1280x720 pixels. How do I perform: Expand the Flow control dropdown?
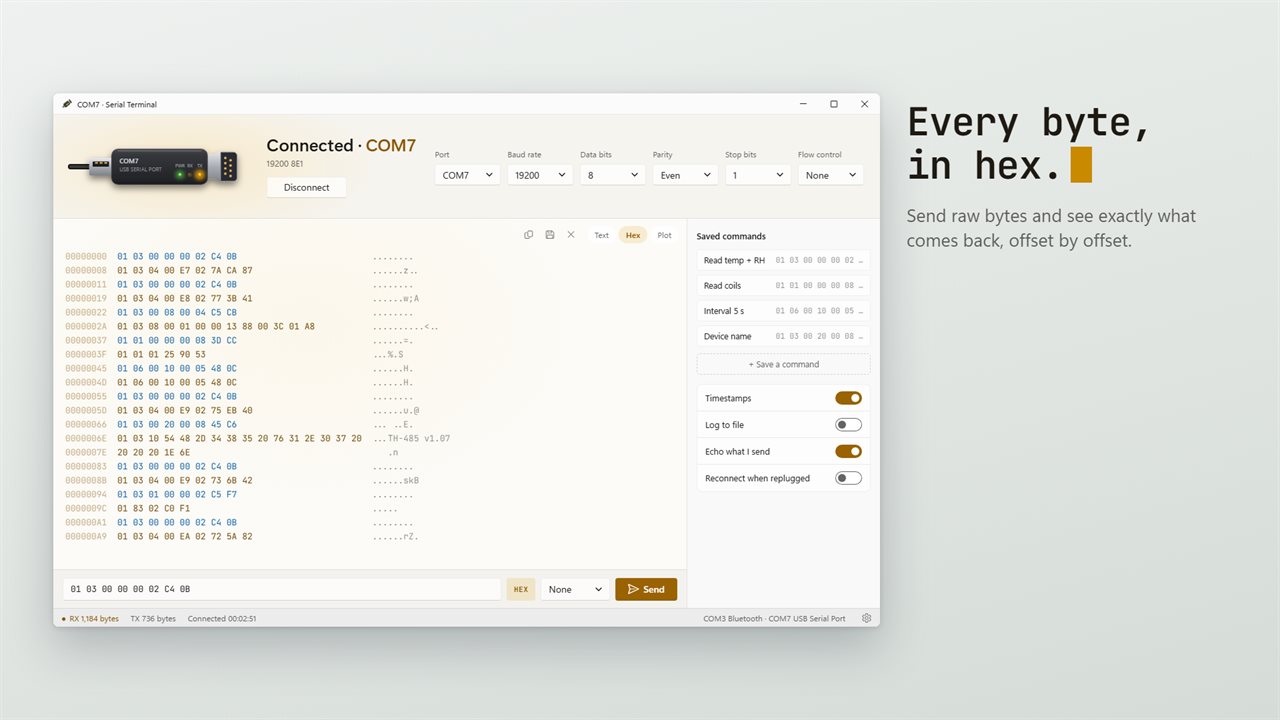click(830, 175)
